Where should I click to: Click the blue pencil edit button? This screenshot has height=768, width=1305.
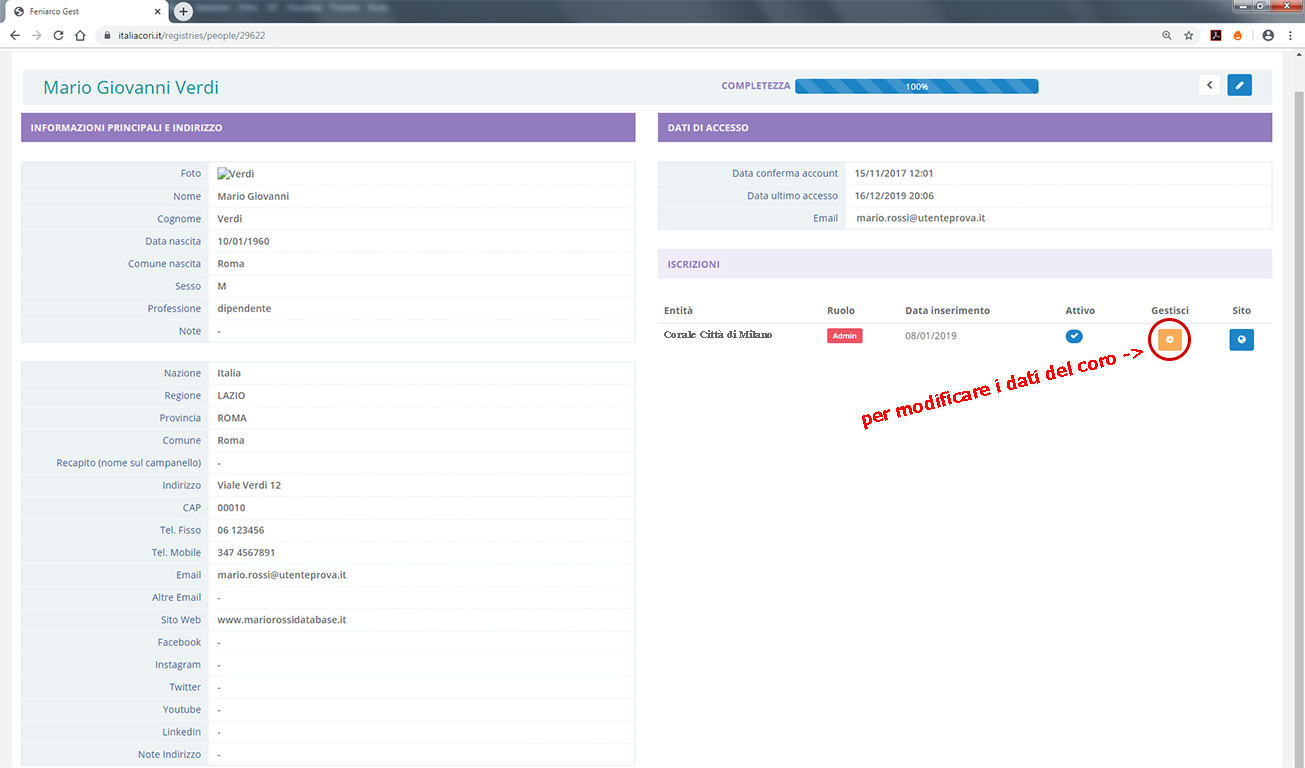pos(1239,86)
